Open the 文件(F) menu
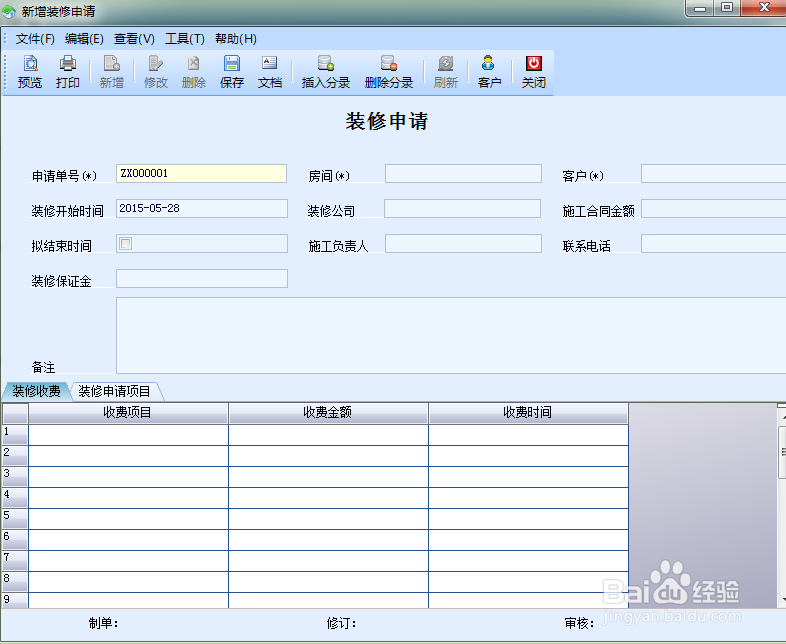 tap(35, 39)
